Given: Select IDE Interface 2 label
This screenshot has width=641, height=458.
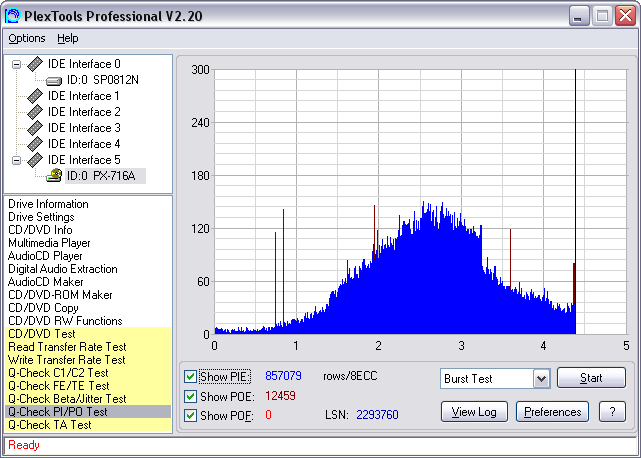Looking at the screenshot, I should pos(84,112).
